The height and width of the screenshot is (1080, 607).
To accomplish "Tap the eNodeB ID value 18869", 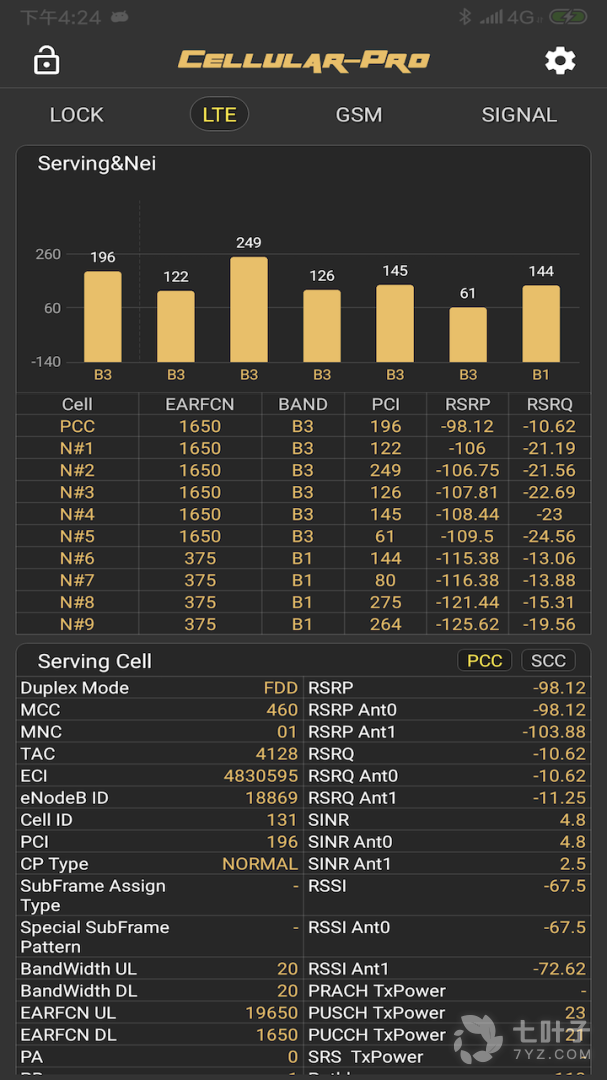I will coord(271,798).
